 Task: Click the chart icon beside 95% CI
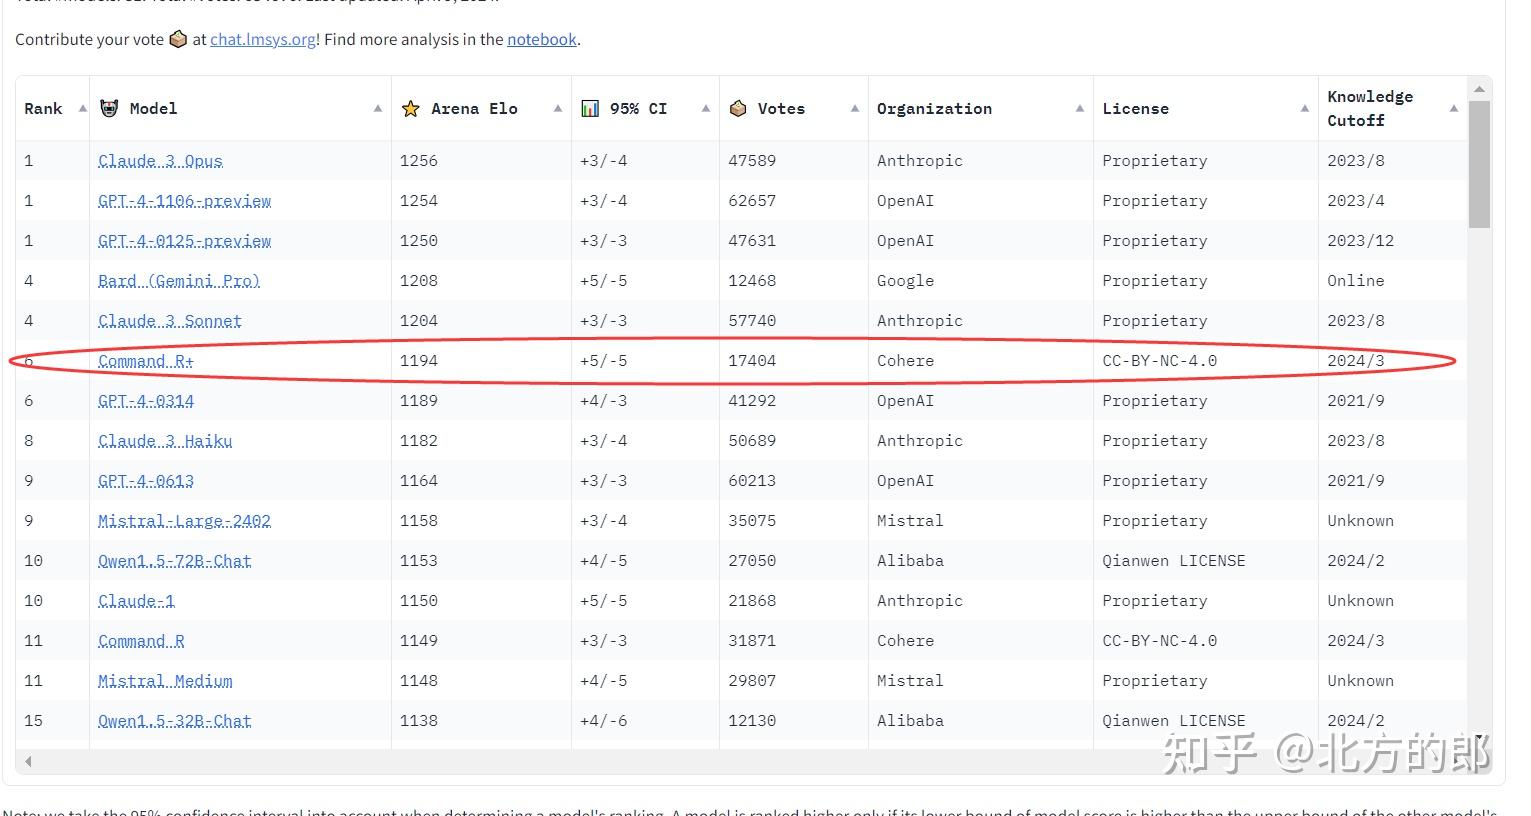click(590, 108)
